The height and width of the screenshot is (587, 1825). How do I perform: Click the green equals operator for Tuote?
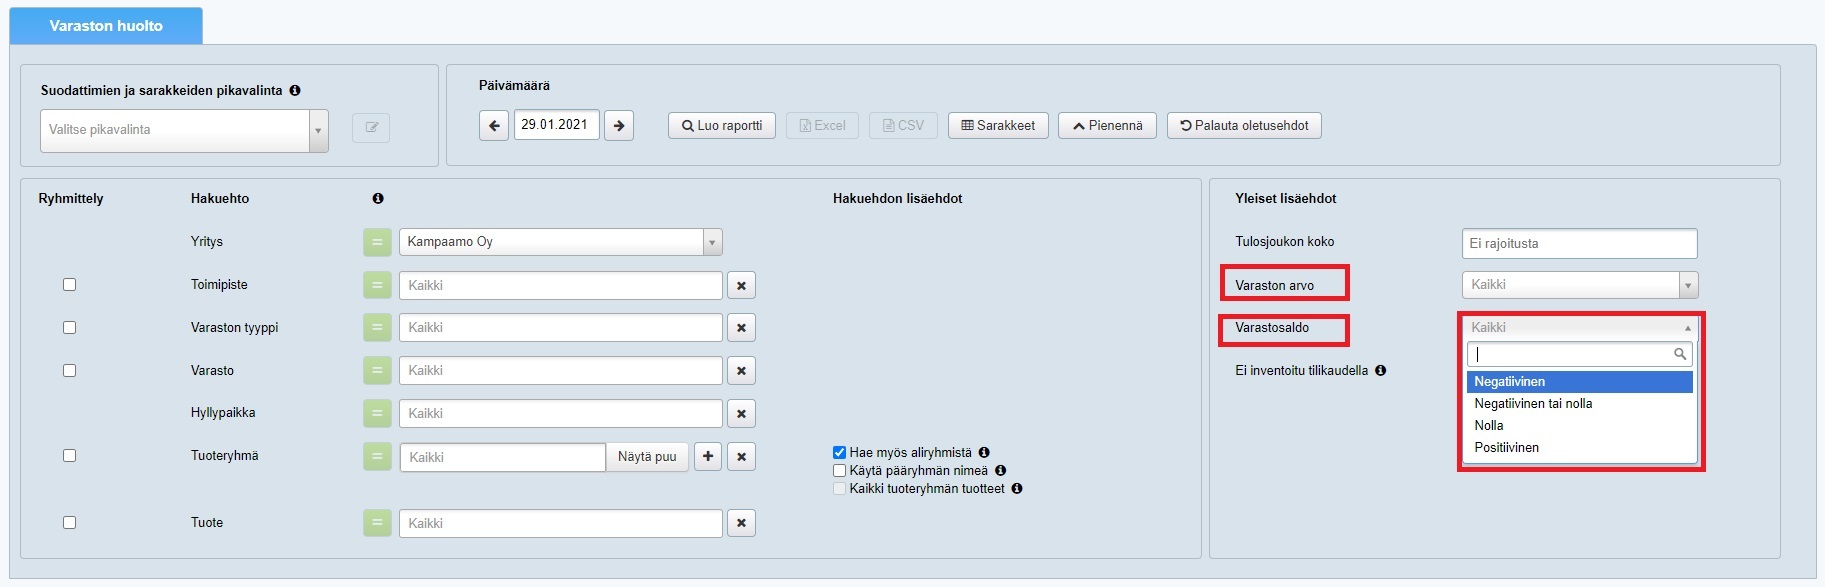coord(377,523)
